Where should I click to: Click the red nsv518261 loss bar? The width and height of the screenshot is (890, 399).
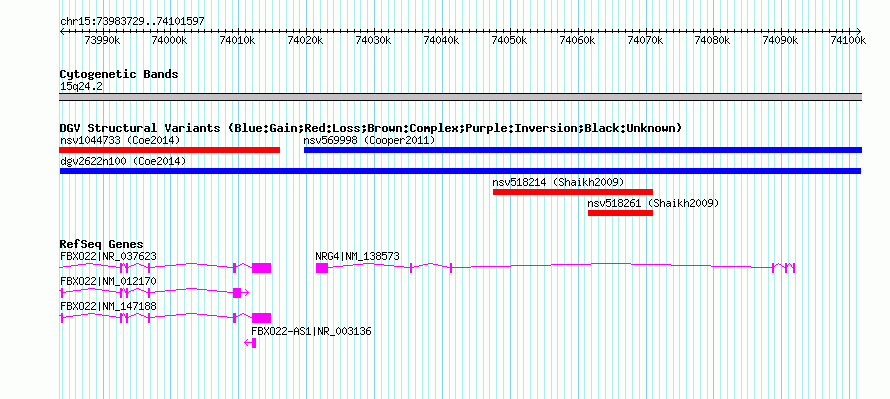pos(620,213)
